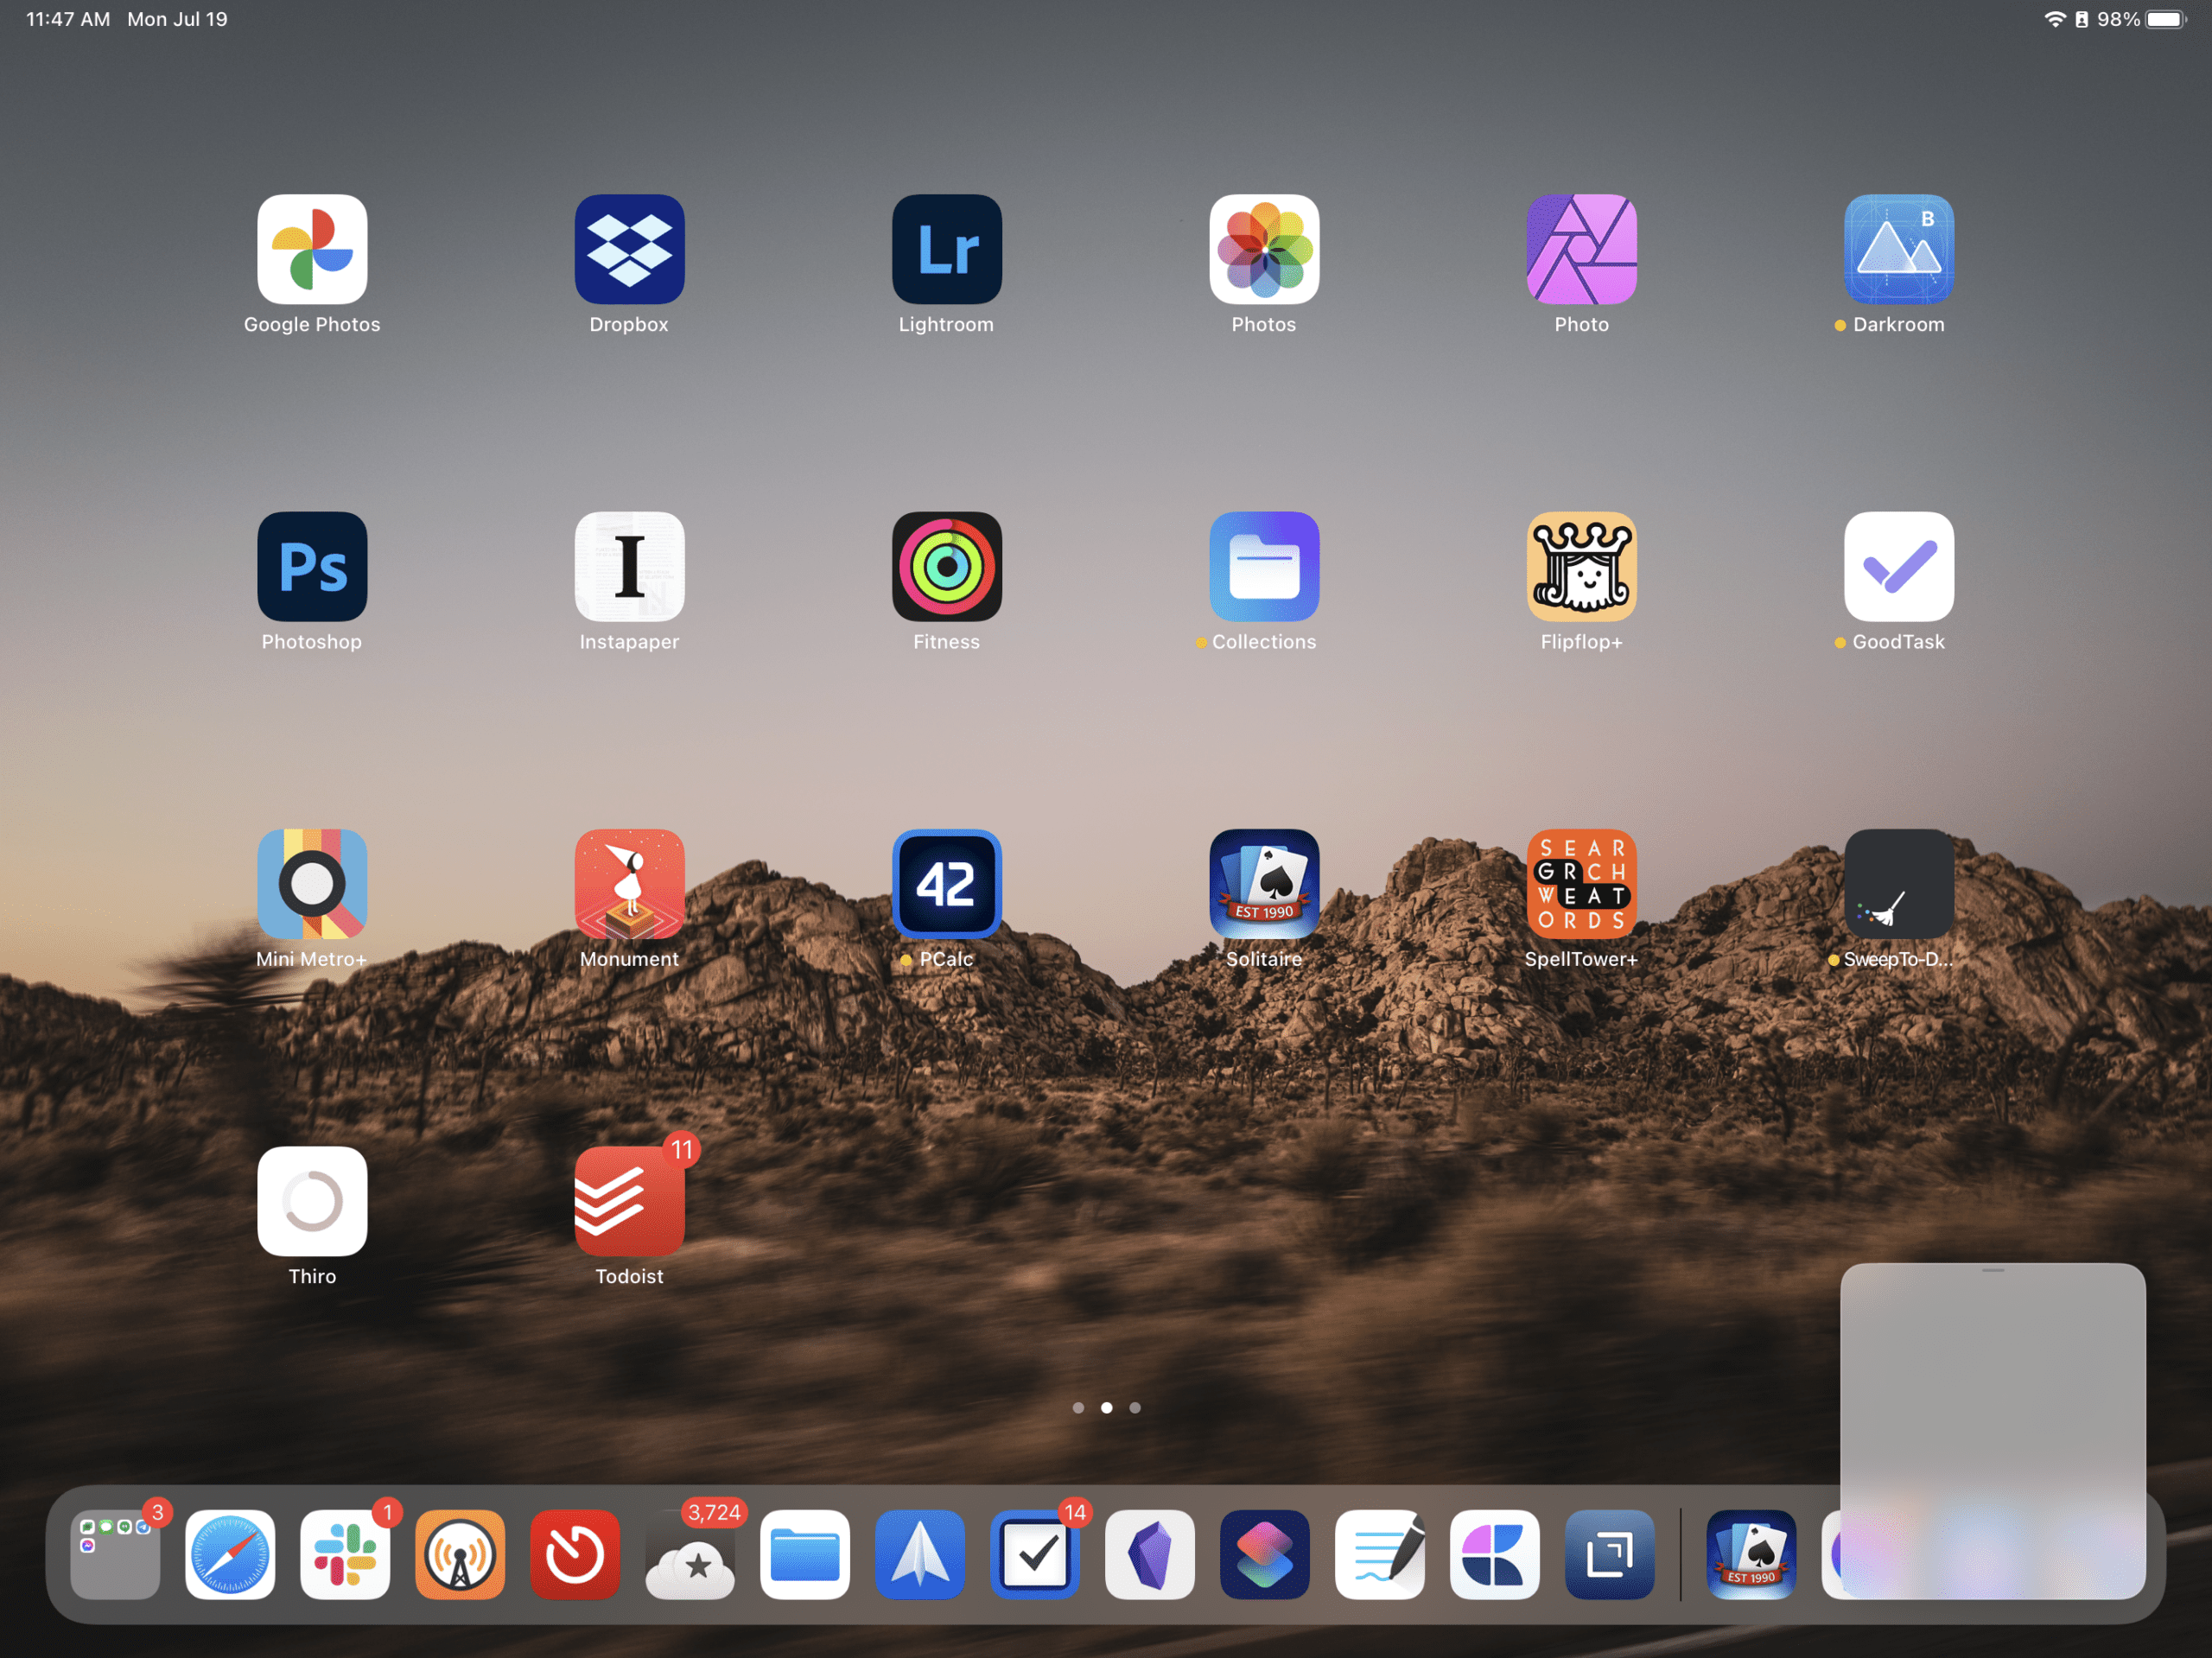Viewport: 2212px width, 1658px height.
Task: Open the Lightroom app
Action: point(947,249)
